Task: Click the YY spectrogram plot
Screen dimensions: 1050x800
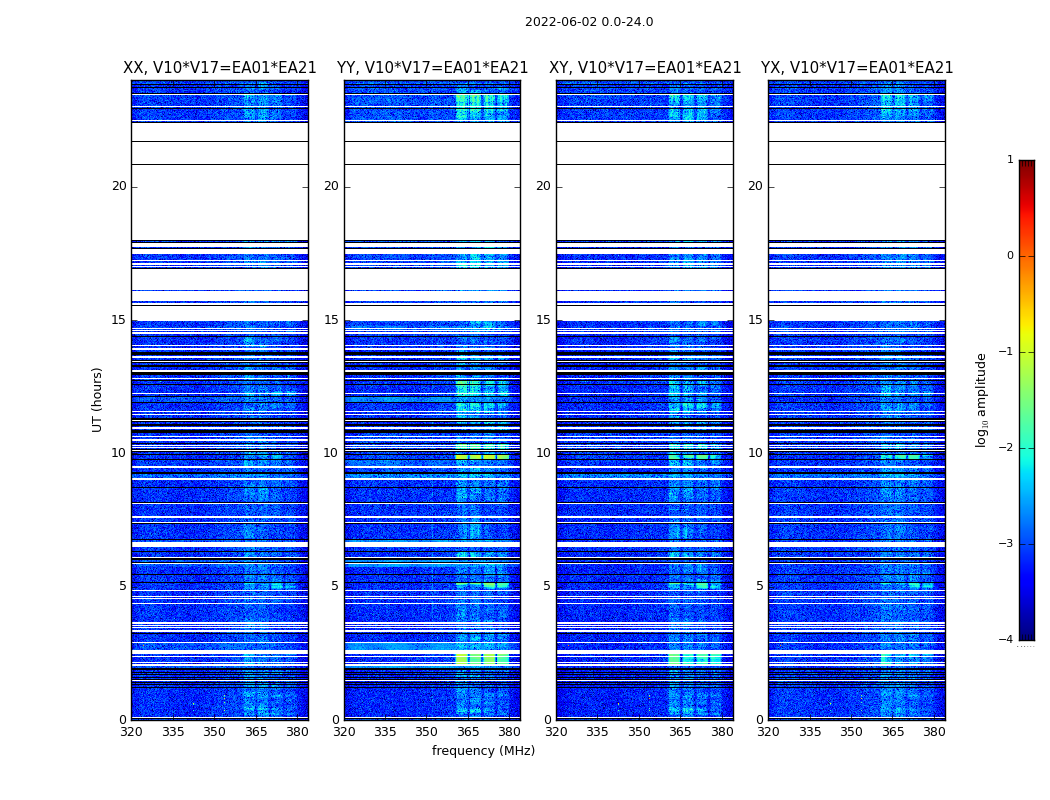Action: tap(433, 400)
